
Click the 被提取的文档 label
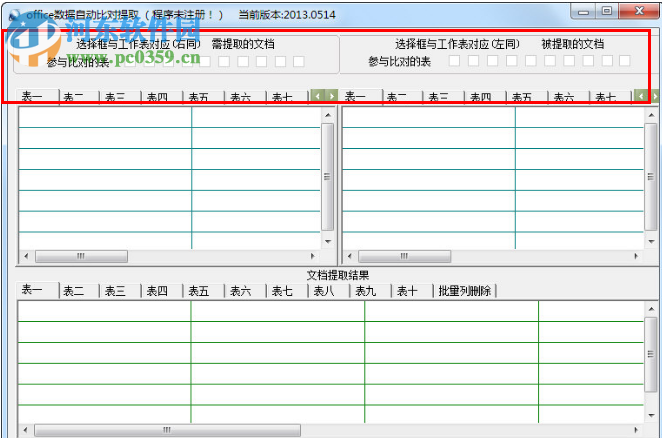coord(572,44)
